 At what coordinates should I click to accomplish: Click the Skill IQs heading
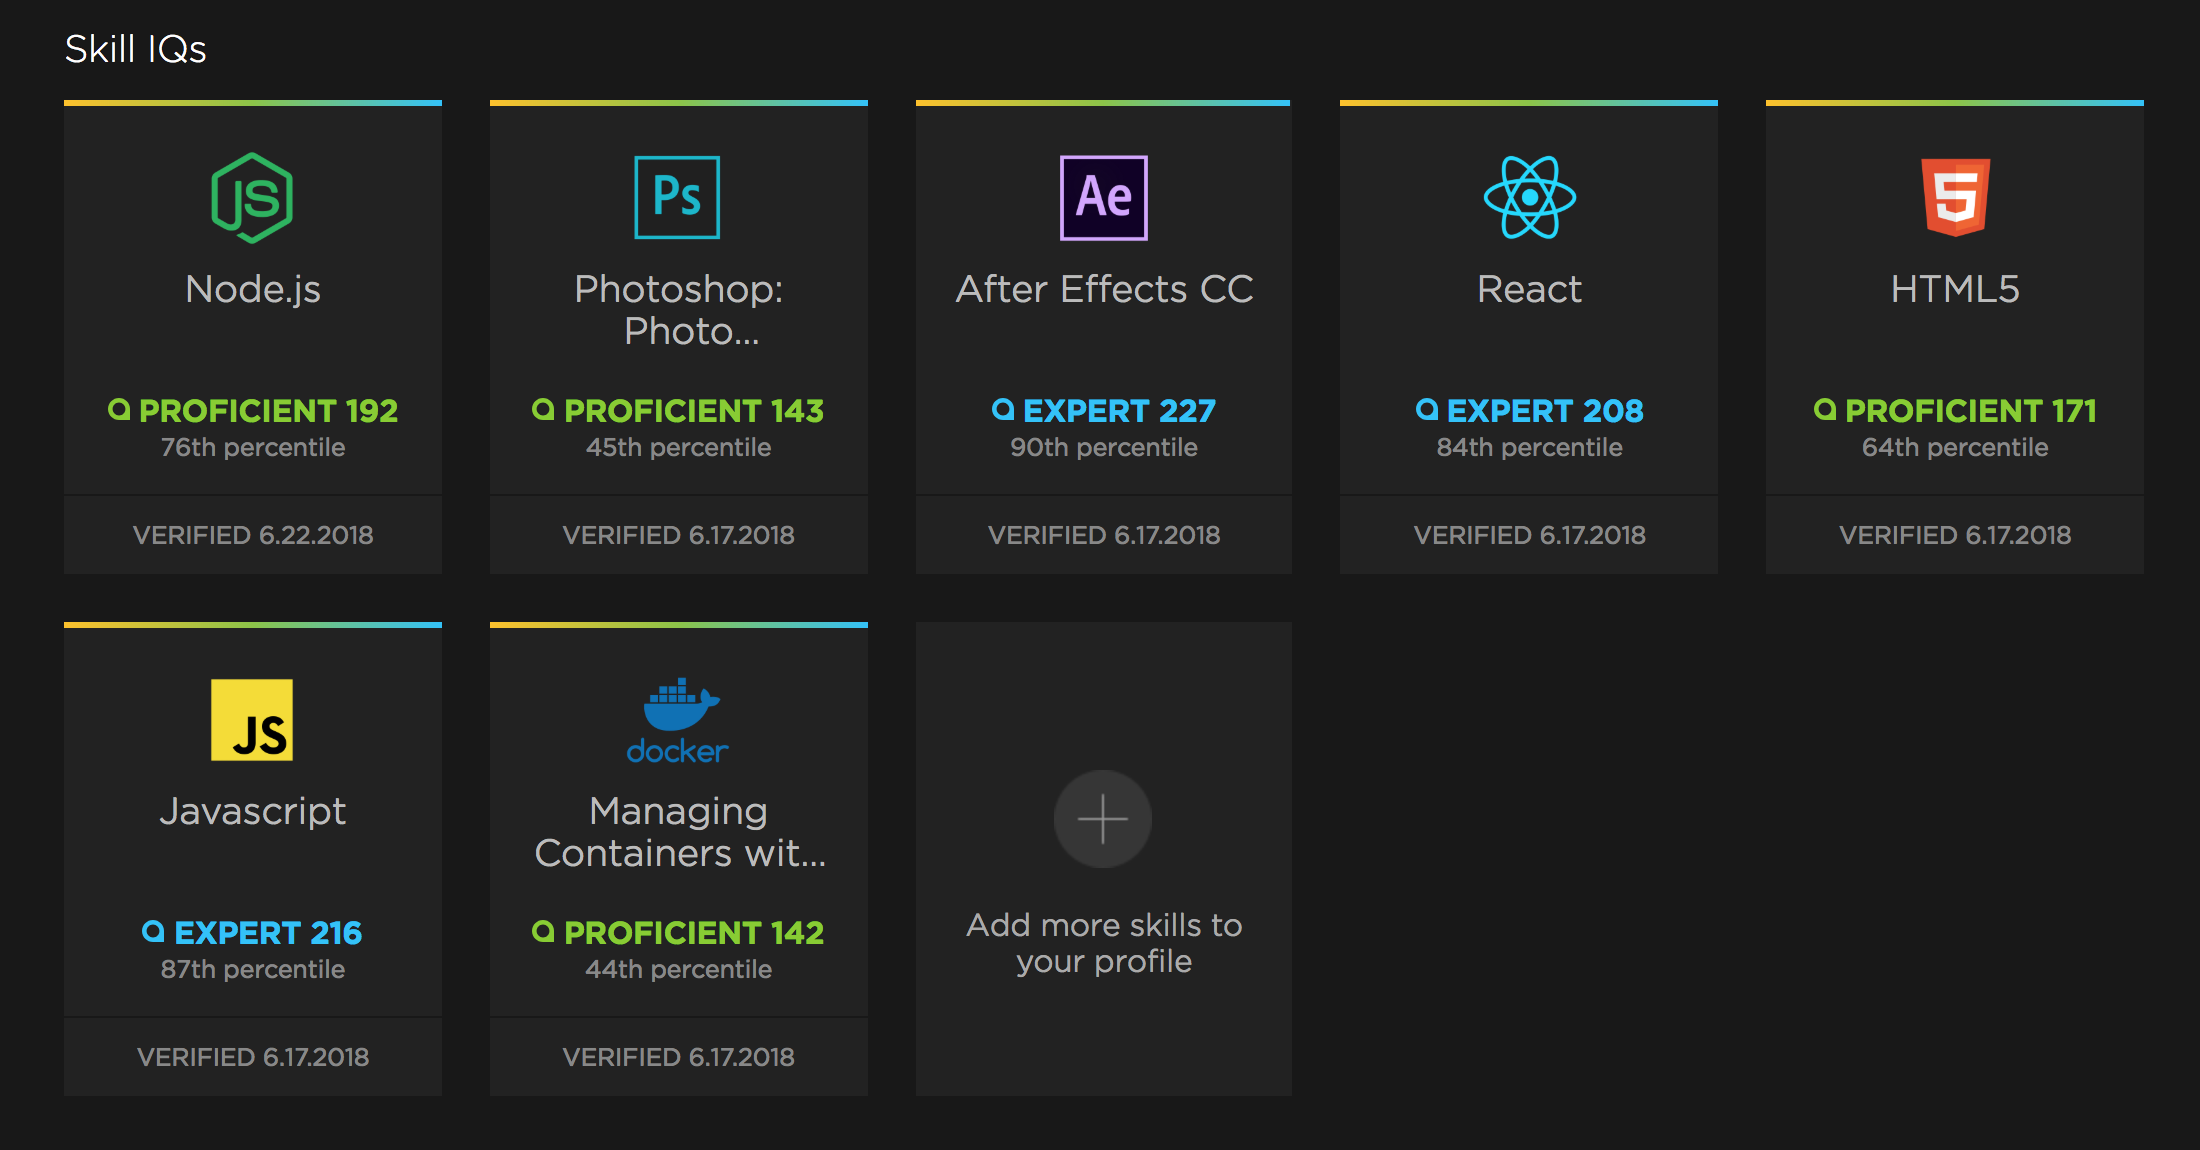point(135,49)
